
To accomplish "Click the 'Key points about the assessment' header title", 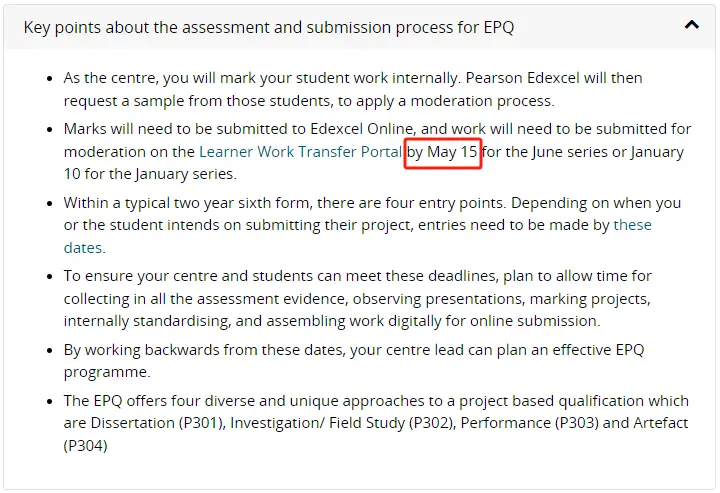I will coord(269,28).
